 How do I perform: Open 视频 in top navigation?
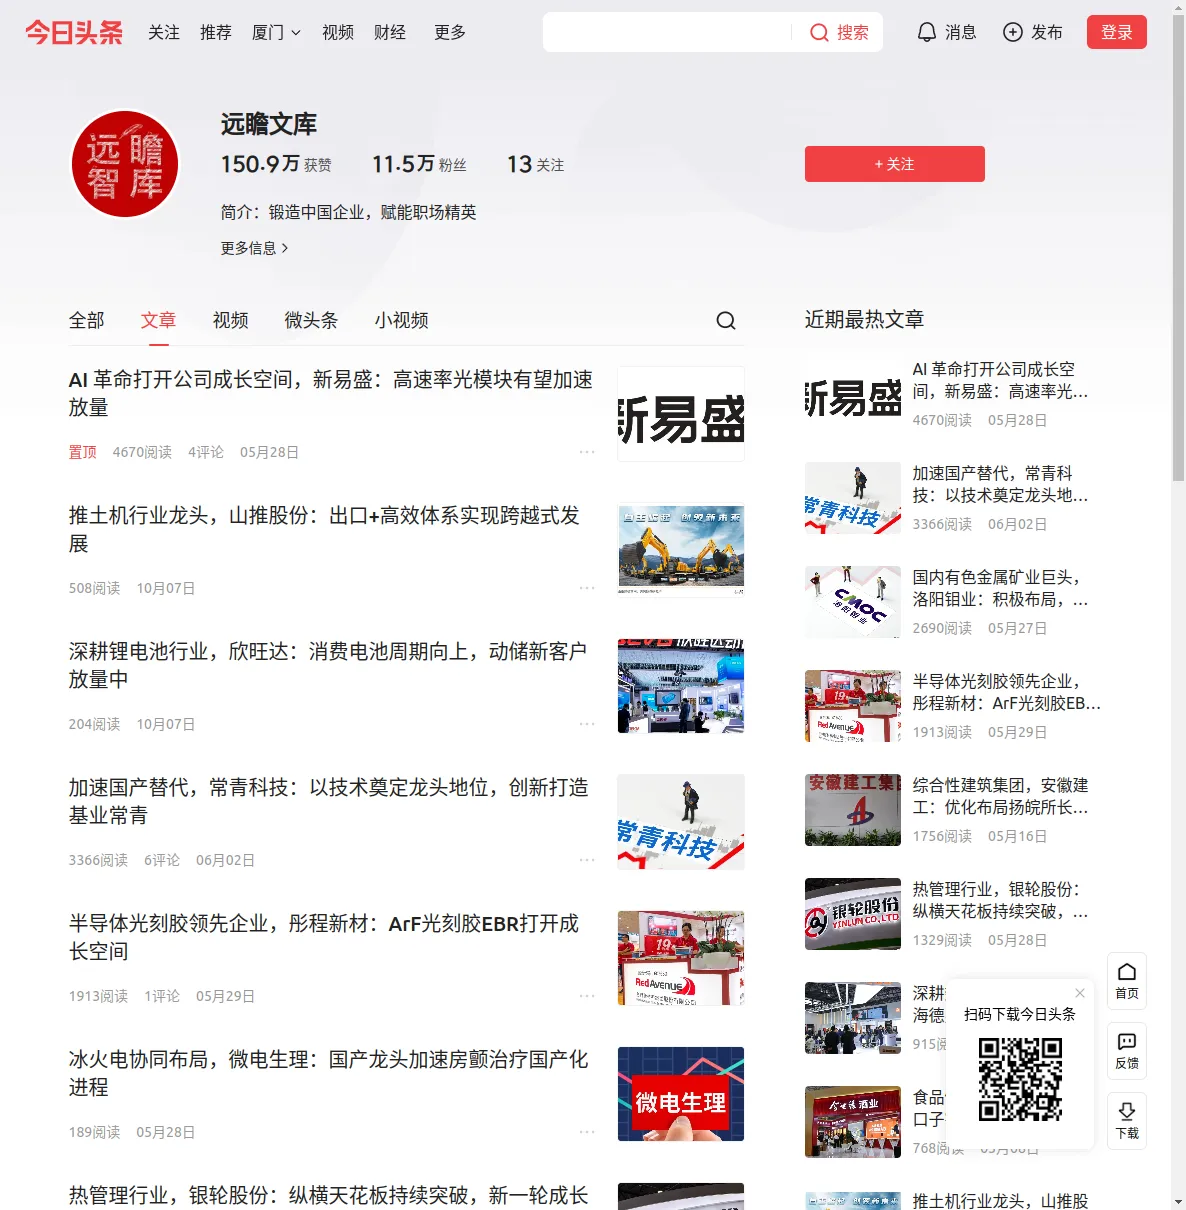tap(338, 32)
